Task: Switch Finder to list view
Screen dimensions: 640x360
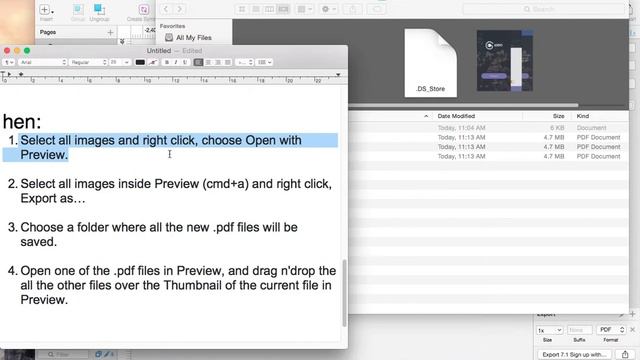Action: (x=256, y=9)
